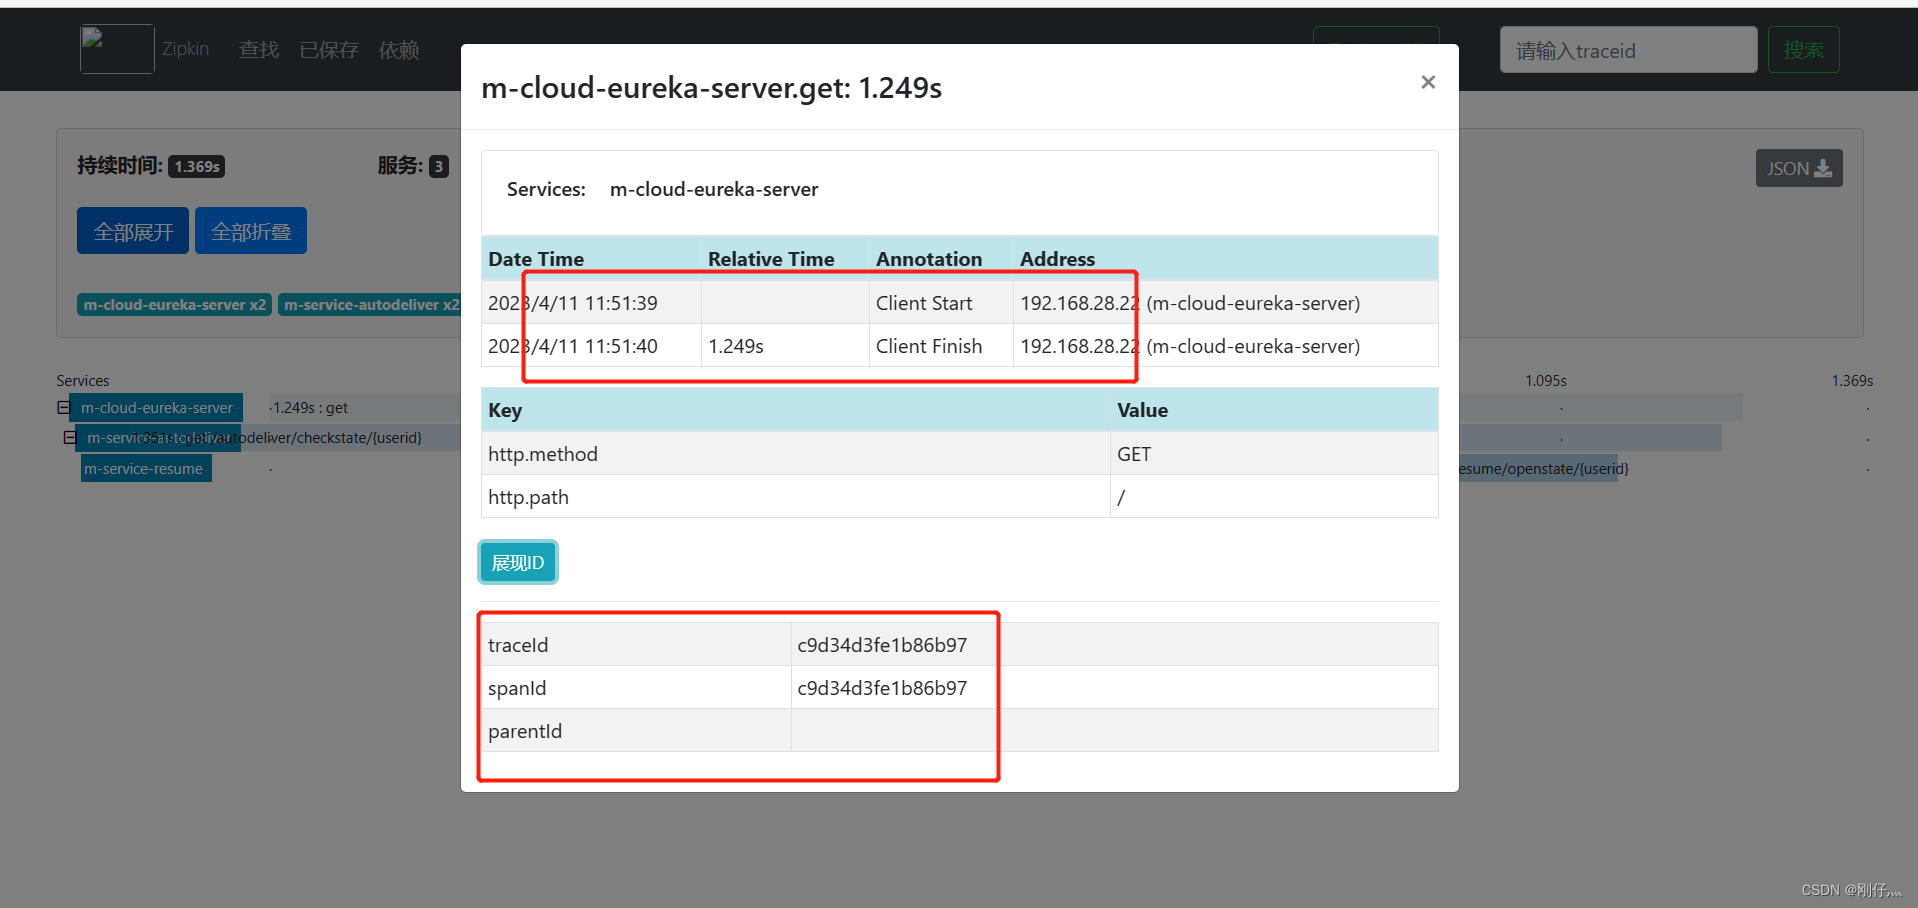
Task: Focus the traceid search input
Action: pyautogui.click(x=1628, y=50)
